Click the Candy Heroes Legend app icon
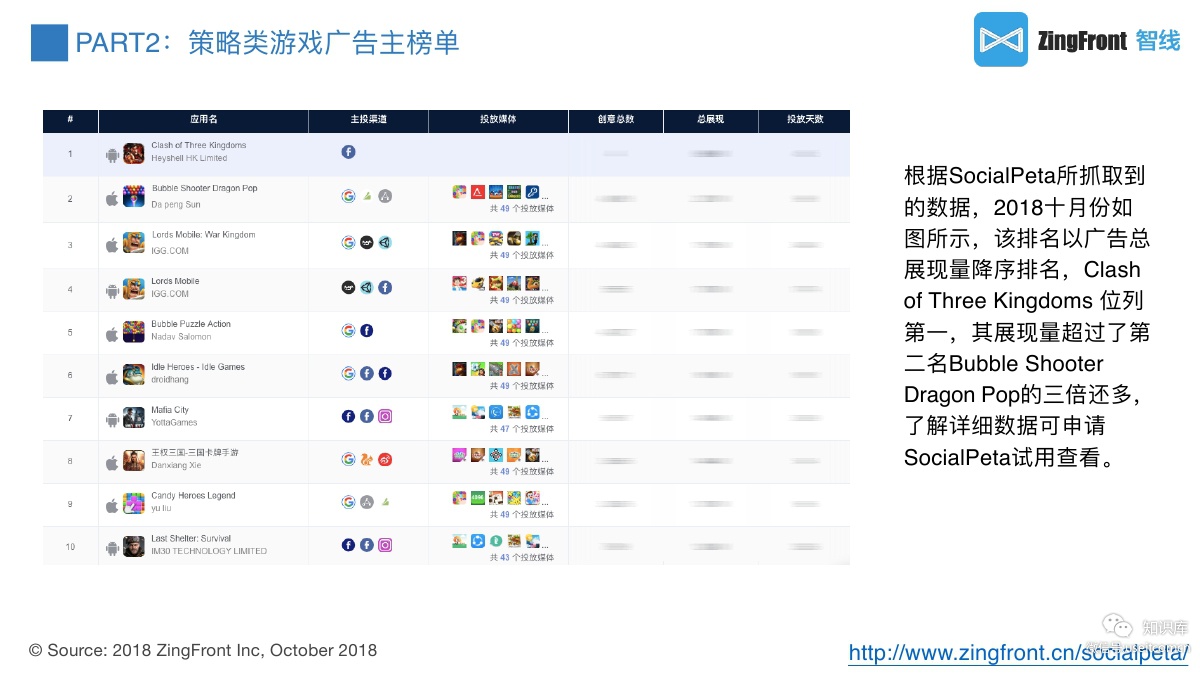 pos(134,504)
